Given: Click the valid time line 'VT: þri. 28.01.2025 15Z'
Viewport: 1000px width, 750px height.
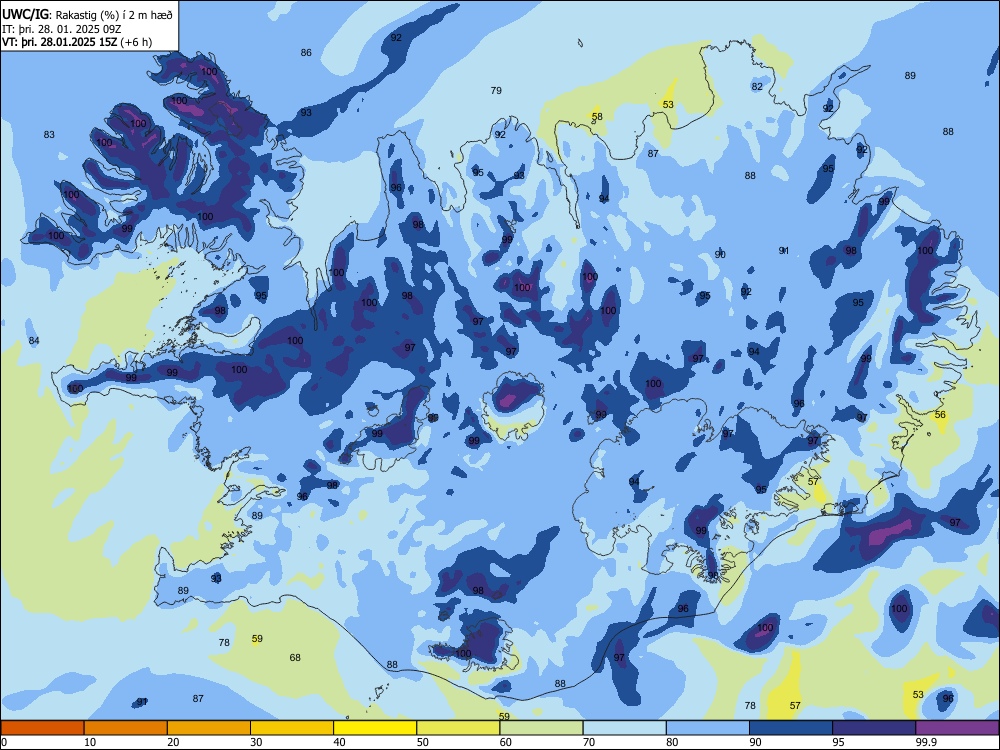Looking at the screenshot, I should [x=59, y=42].
